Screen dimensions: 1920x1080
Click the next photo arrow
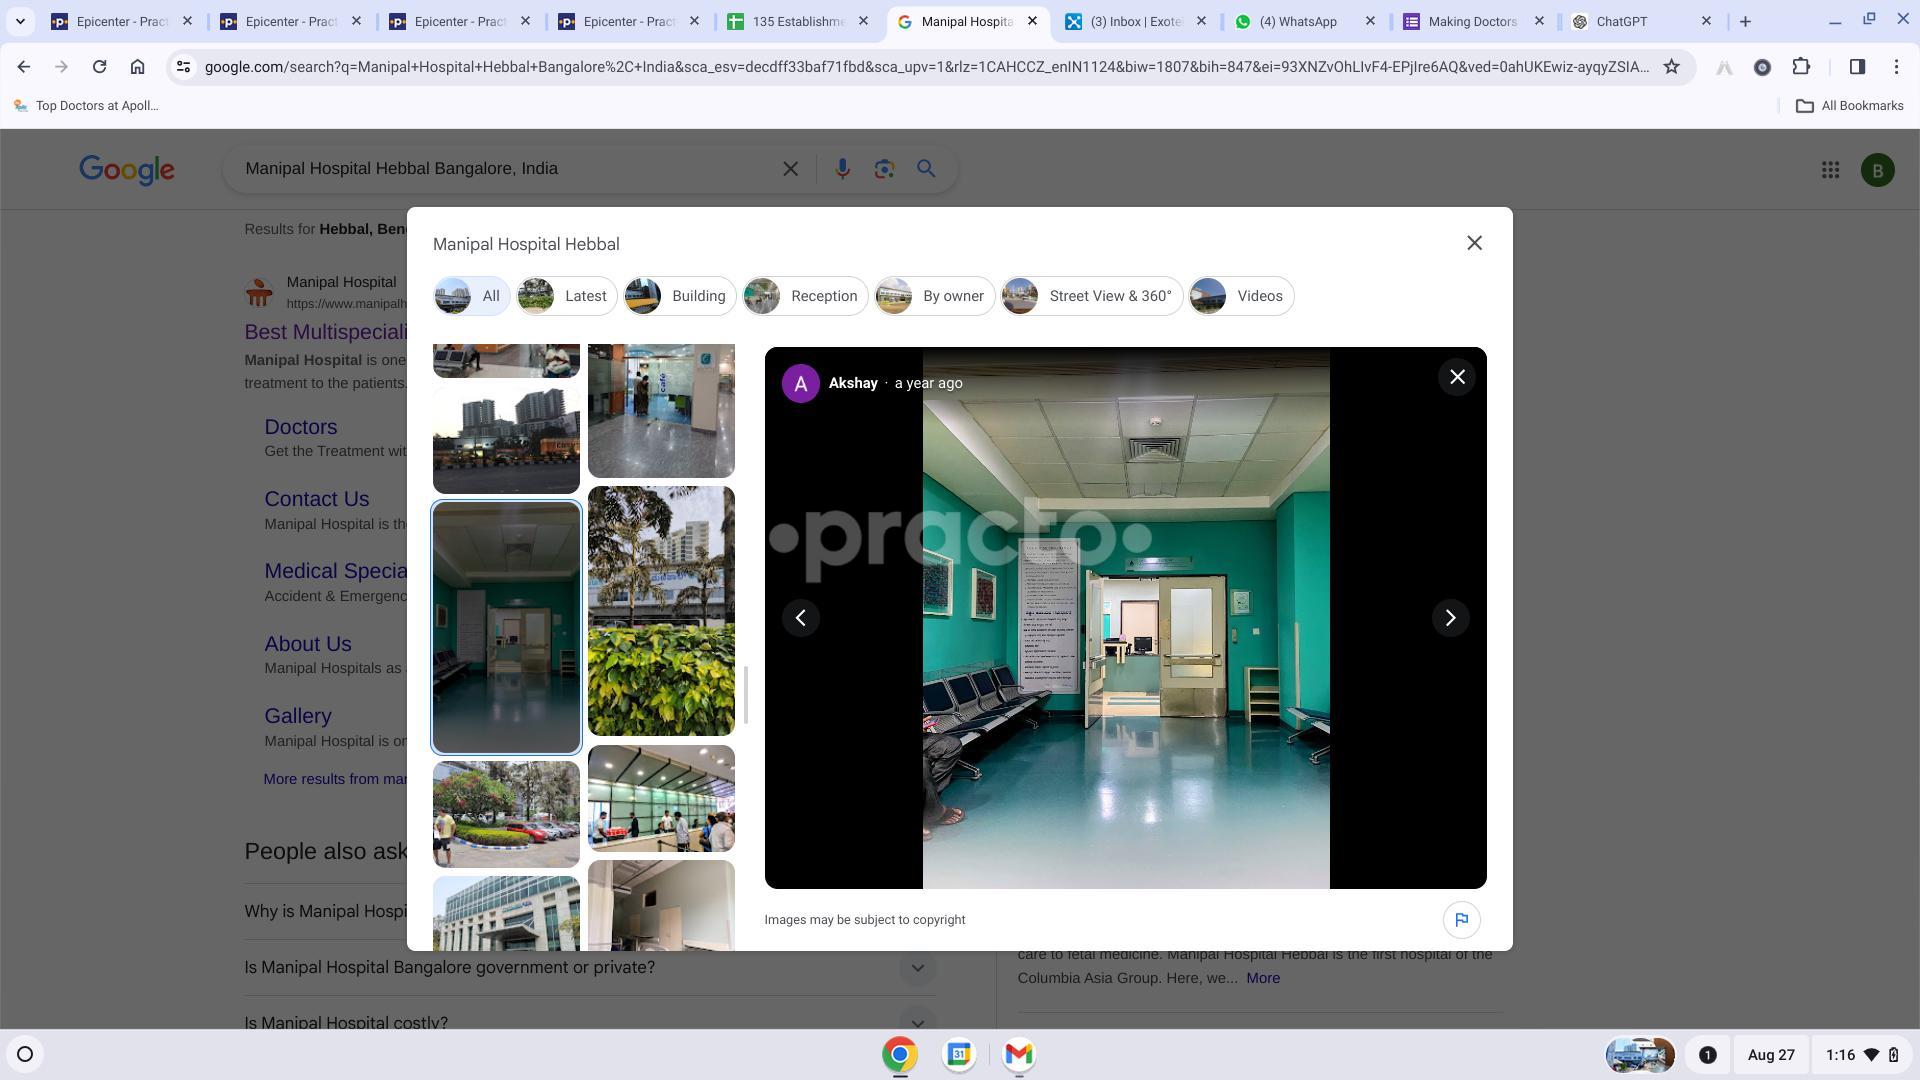point(1450,618)
